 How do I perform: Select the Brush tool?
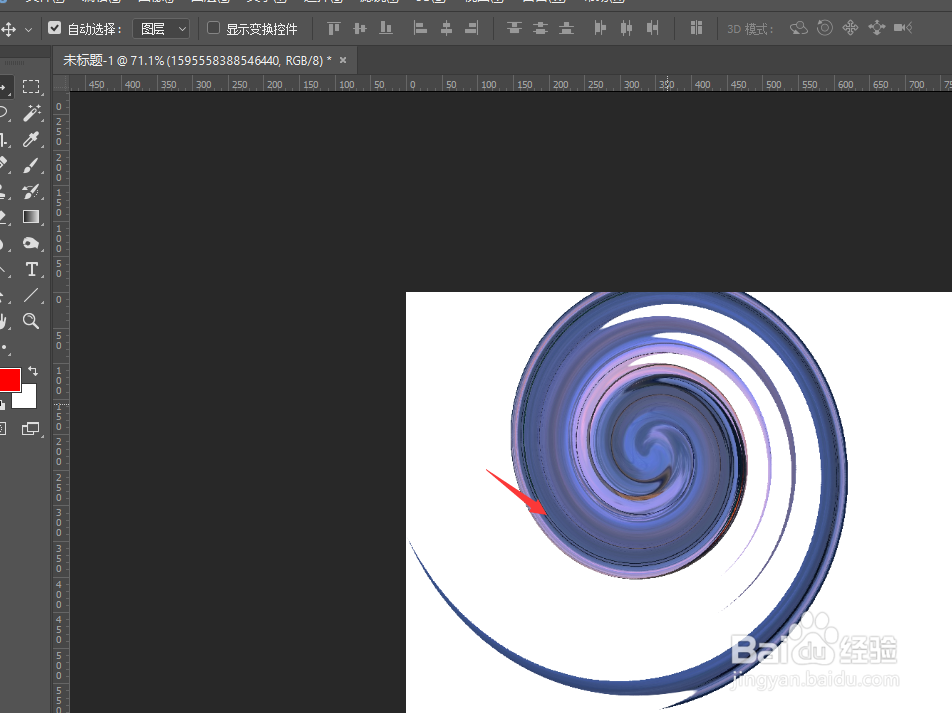click(x=31, y=166)
